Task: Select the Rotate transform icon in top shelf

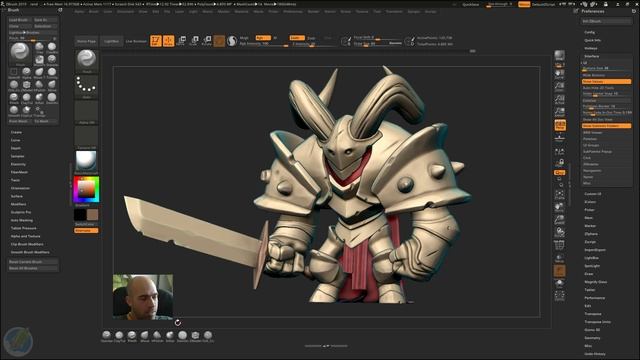Action: pyautogui.click(x=207, y=40)
